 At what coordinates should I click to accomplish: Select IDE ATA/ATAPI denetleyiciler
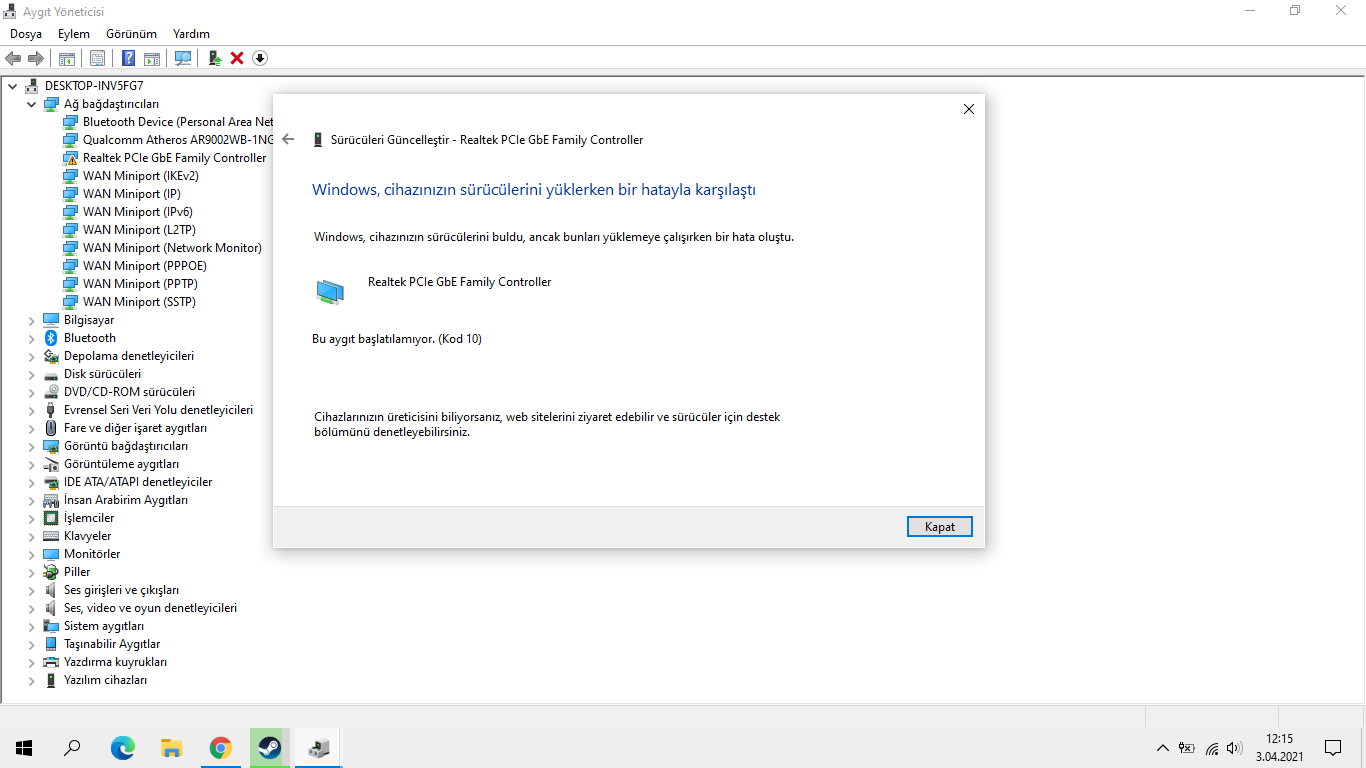tap(138, 482)
